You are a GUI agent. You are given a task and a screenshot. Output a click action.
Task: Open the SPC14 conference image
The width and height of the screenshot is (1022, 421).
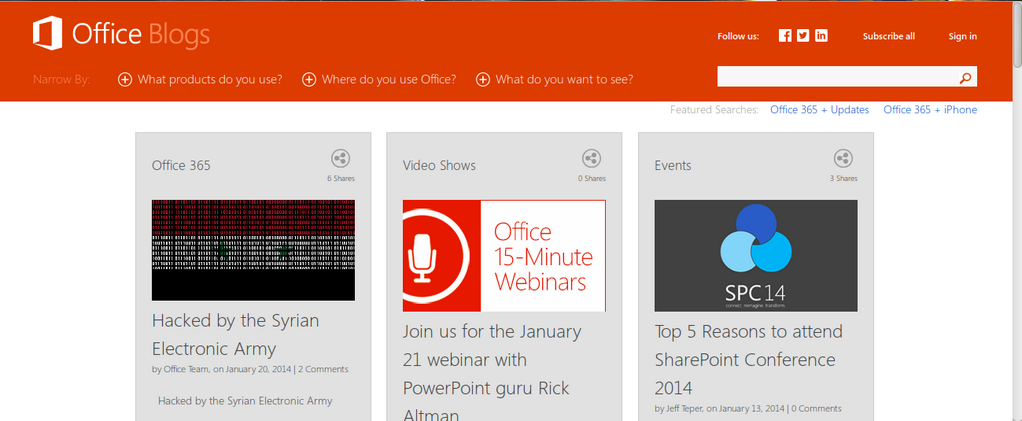click(x=755, y=256)
